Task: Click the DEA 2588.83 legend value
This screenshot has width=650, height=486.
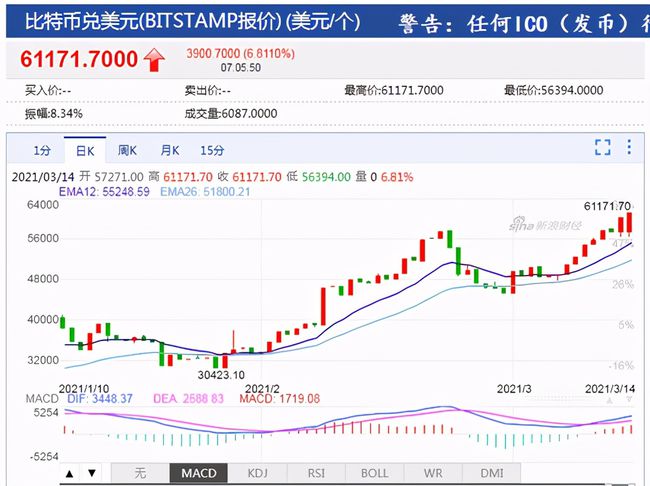Action: pos(188,399)
